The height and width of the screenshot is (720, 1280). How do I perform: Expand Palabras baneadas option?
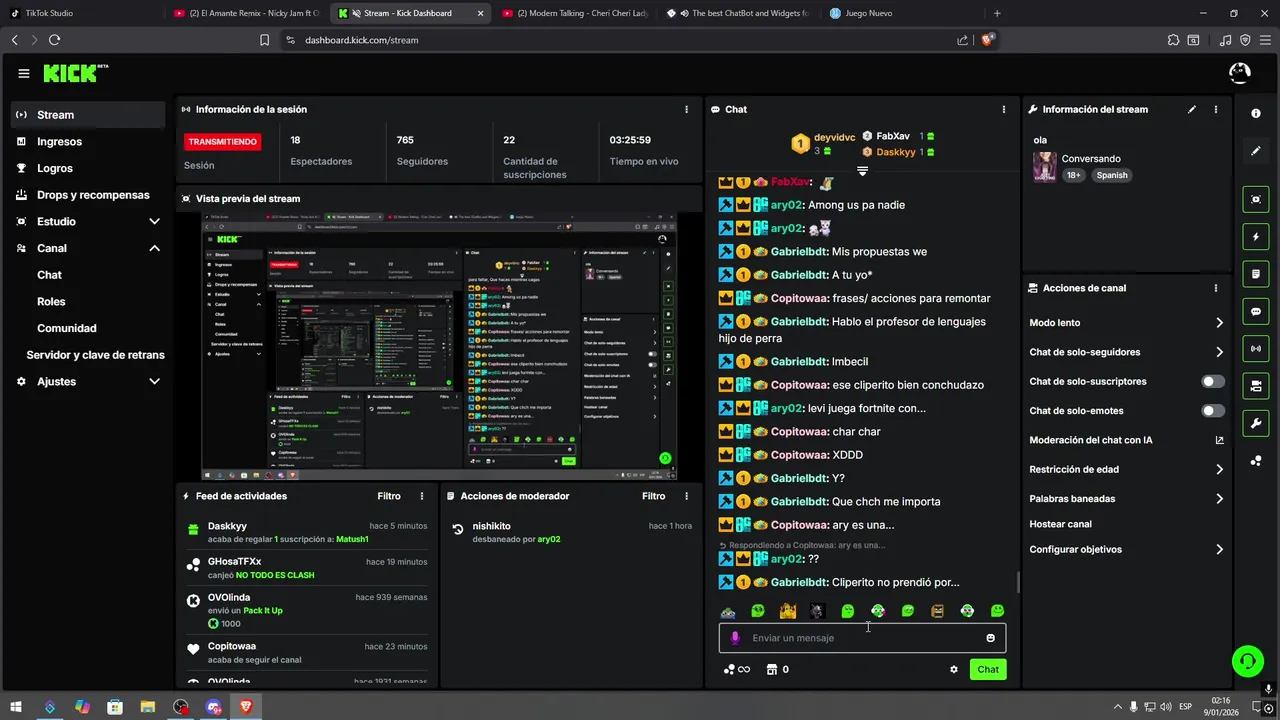(x=1220, y=499)
